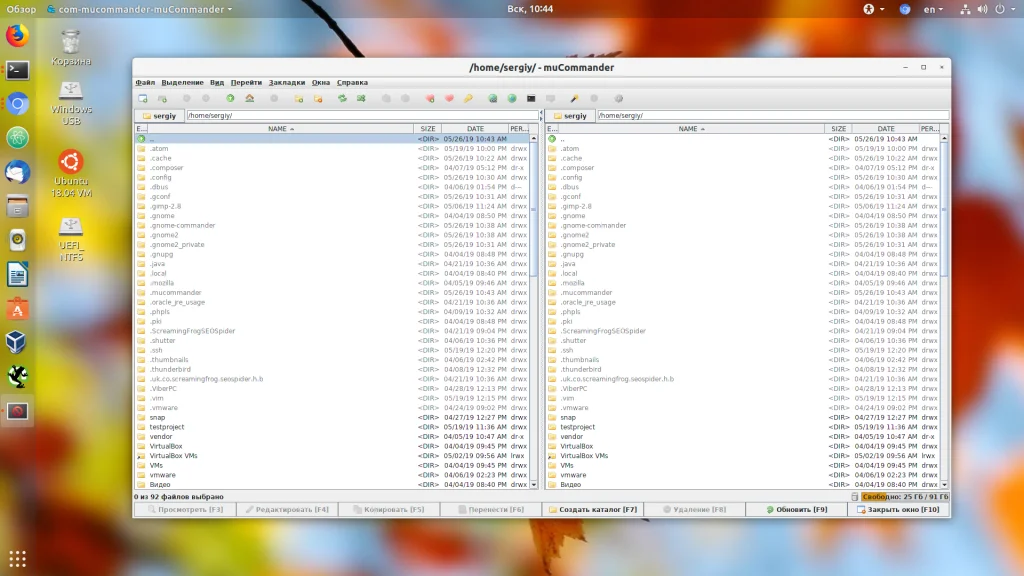Add bookmark using heart-with-plus icon

click(430, 98)
